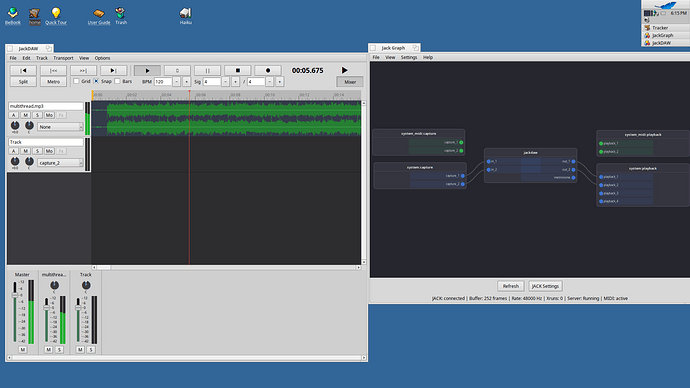The width and height of the screenshot is (690, 388).
Task: Click the Master mute M button in the mixer
Action: (22, 350)
